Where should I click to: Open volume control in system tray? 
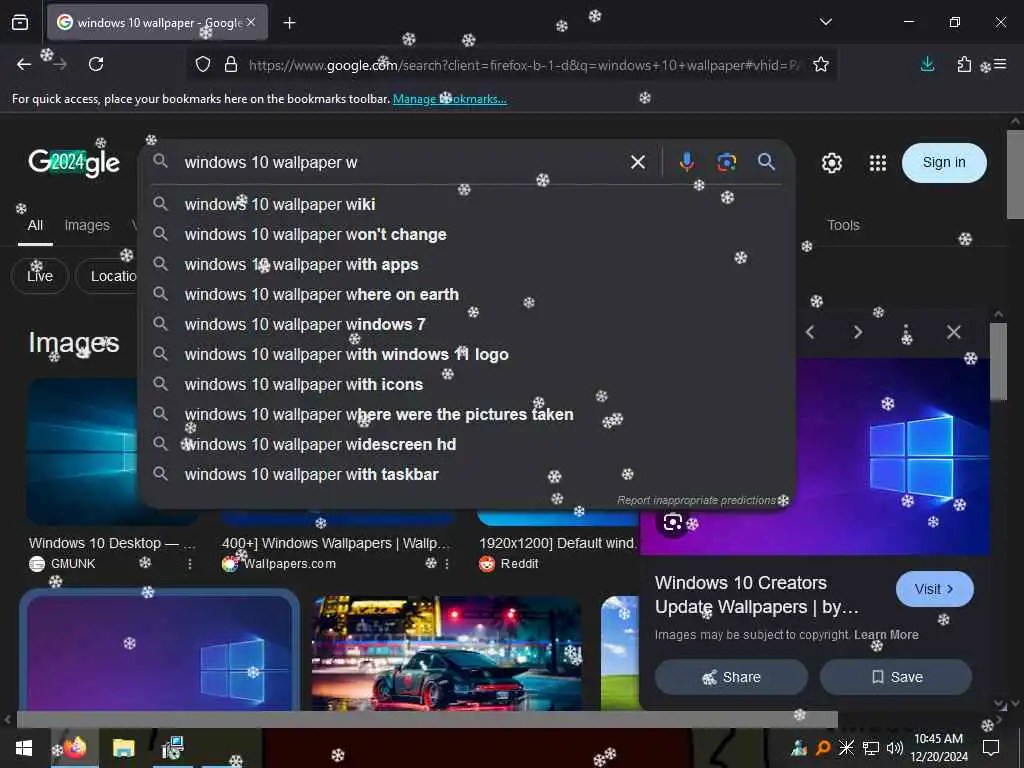tap(895, 748)
